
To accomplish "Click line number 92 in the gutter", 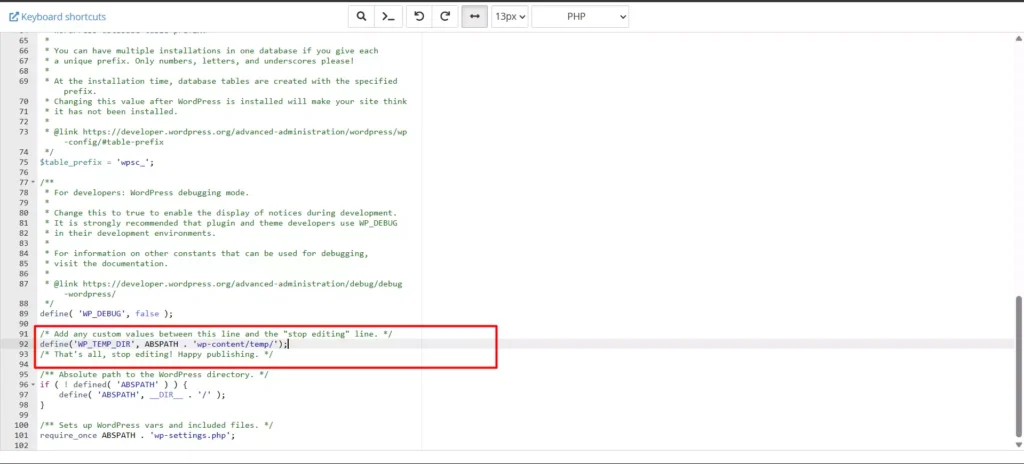I will [x=24, y=344].
